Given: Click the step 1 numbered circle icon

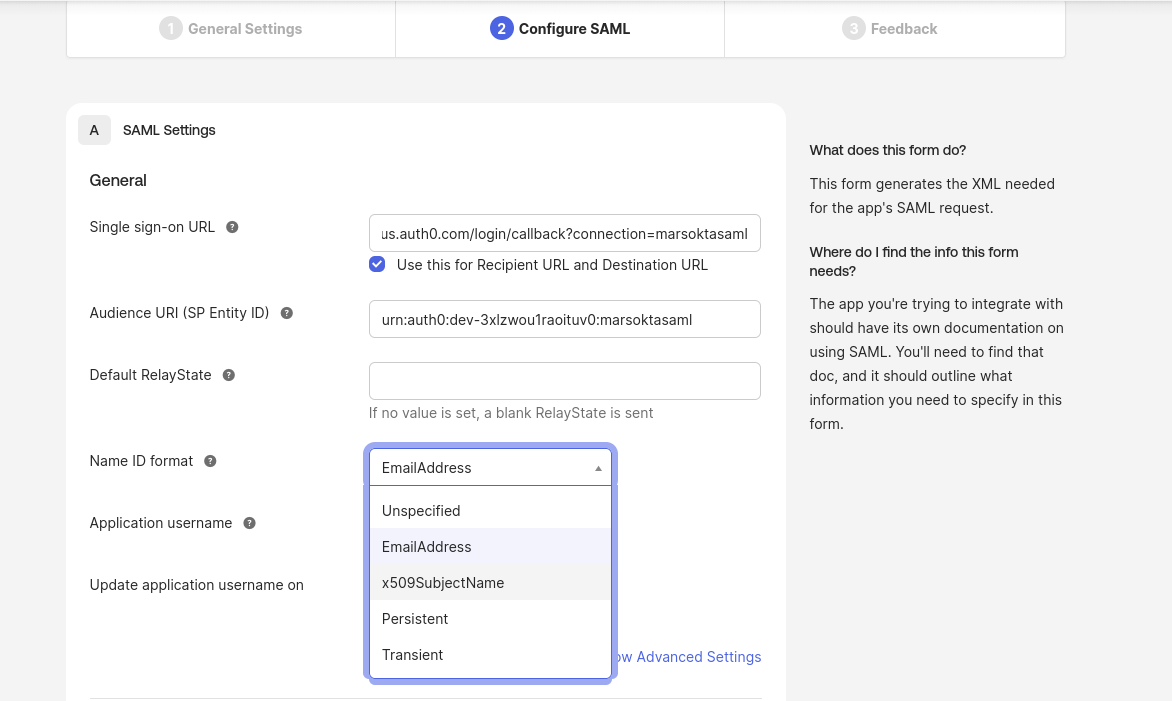Looking at the screenshot, I should (x=170, y=28).
